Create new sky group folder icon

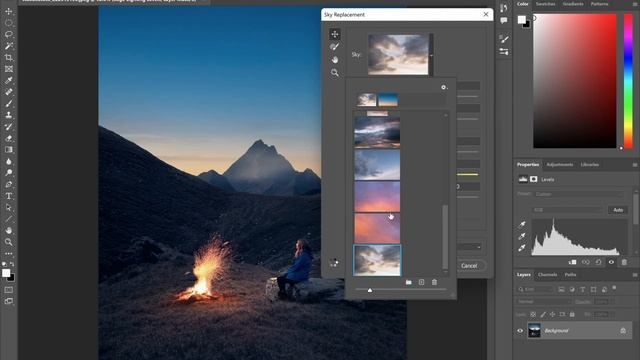pyautogui.click(x=409, y=282)
